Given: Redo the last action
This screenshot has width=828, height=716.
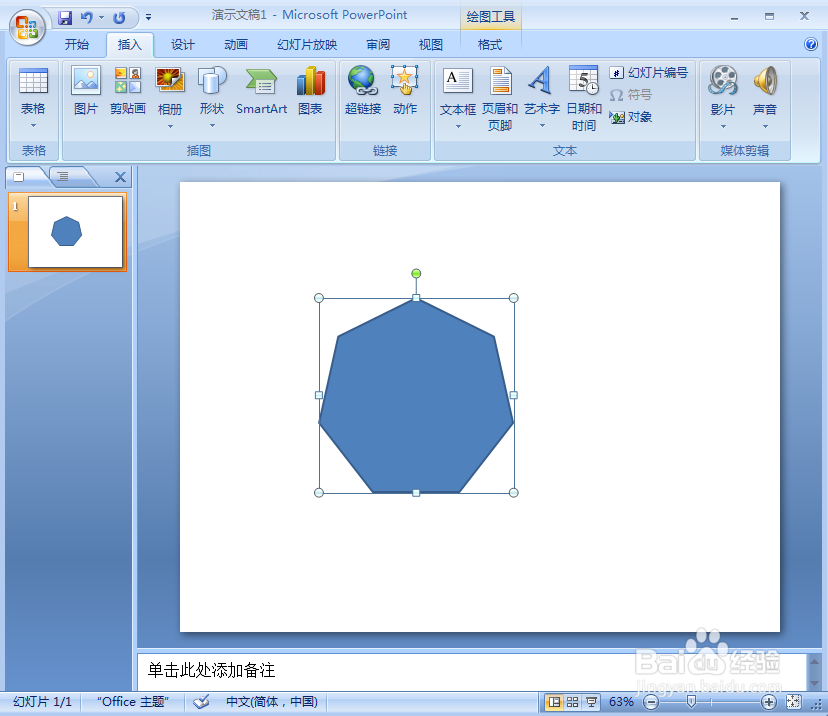Looking at the screenshot, I should [119, 17].
